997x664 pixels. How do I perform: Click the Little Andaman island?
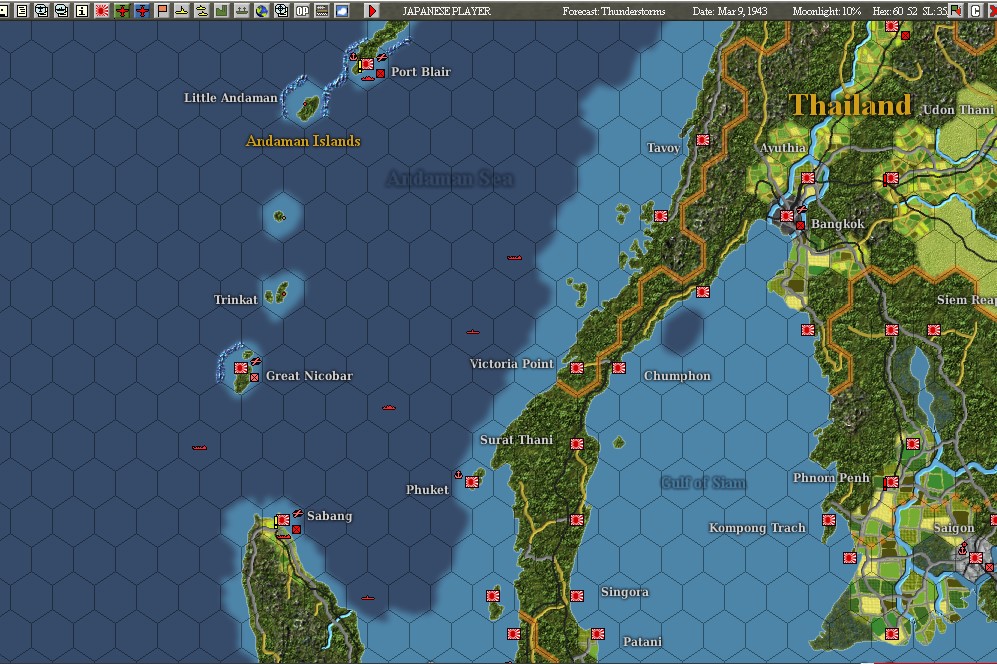pyautogui.click(x=307, y=108)
